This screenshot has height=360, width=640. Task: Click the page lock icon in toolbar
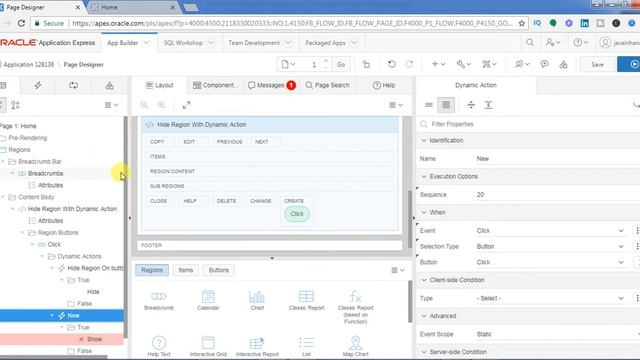(366, 64)
